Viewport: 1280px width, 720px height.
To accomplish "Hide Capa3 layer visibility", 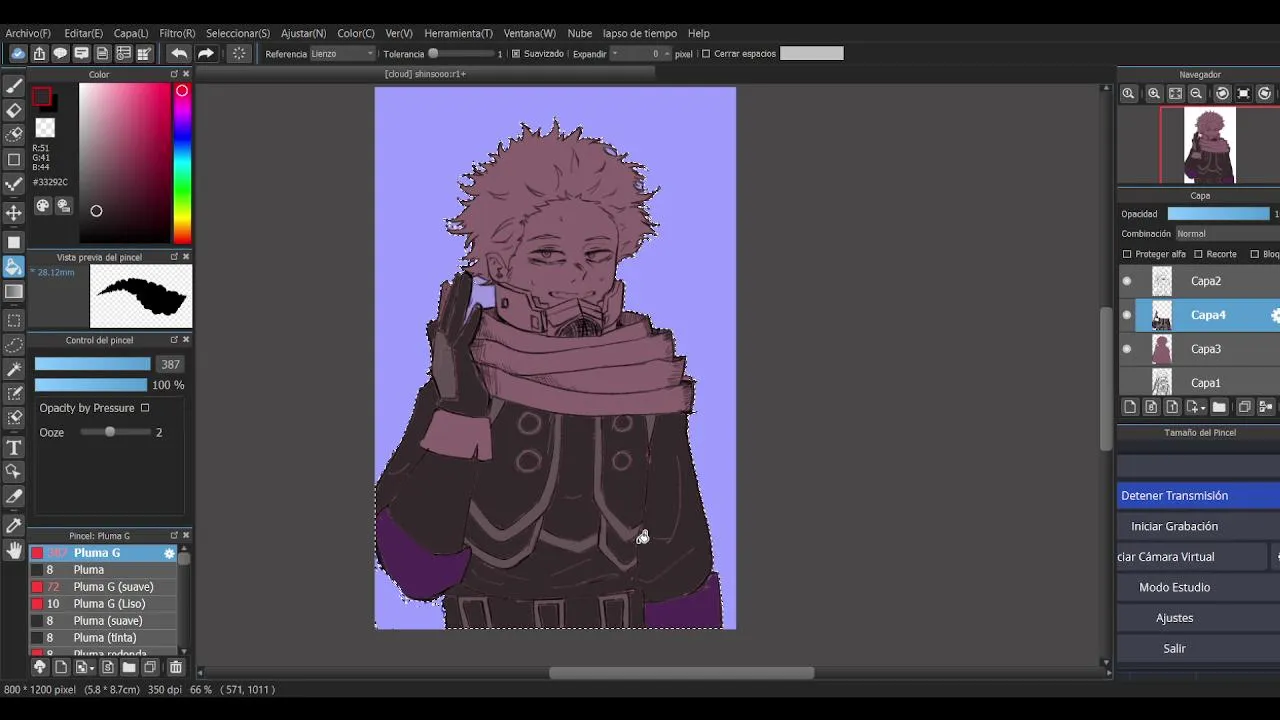I will (1127, 349).
